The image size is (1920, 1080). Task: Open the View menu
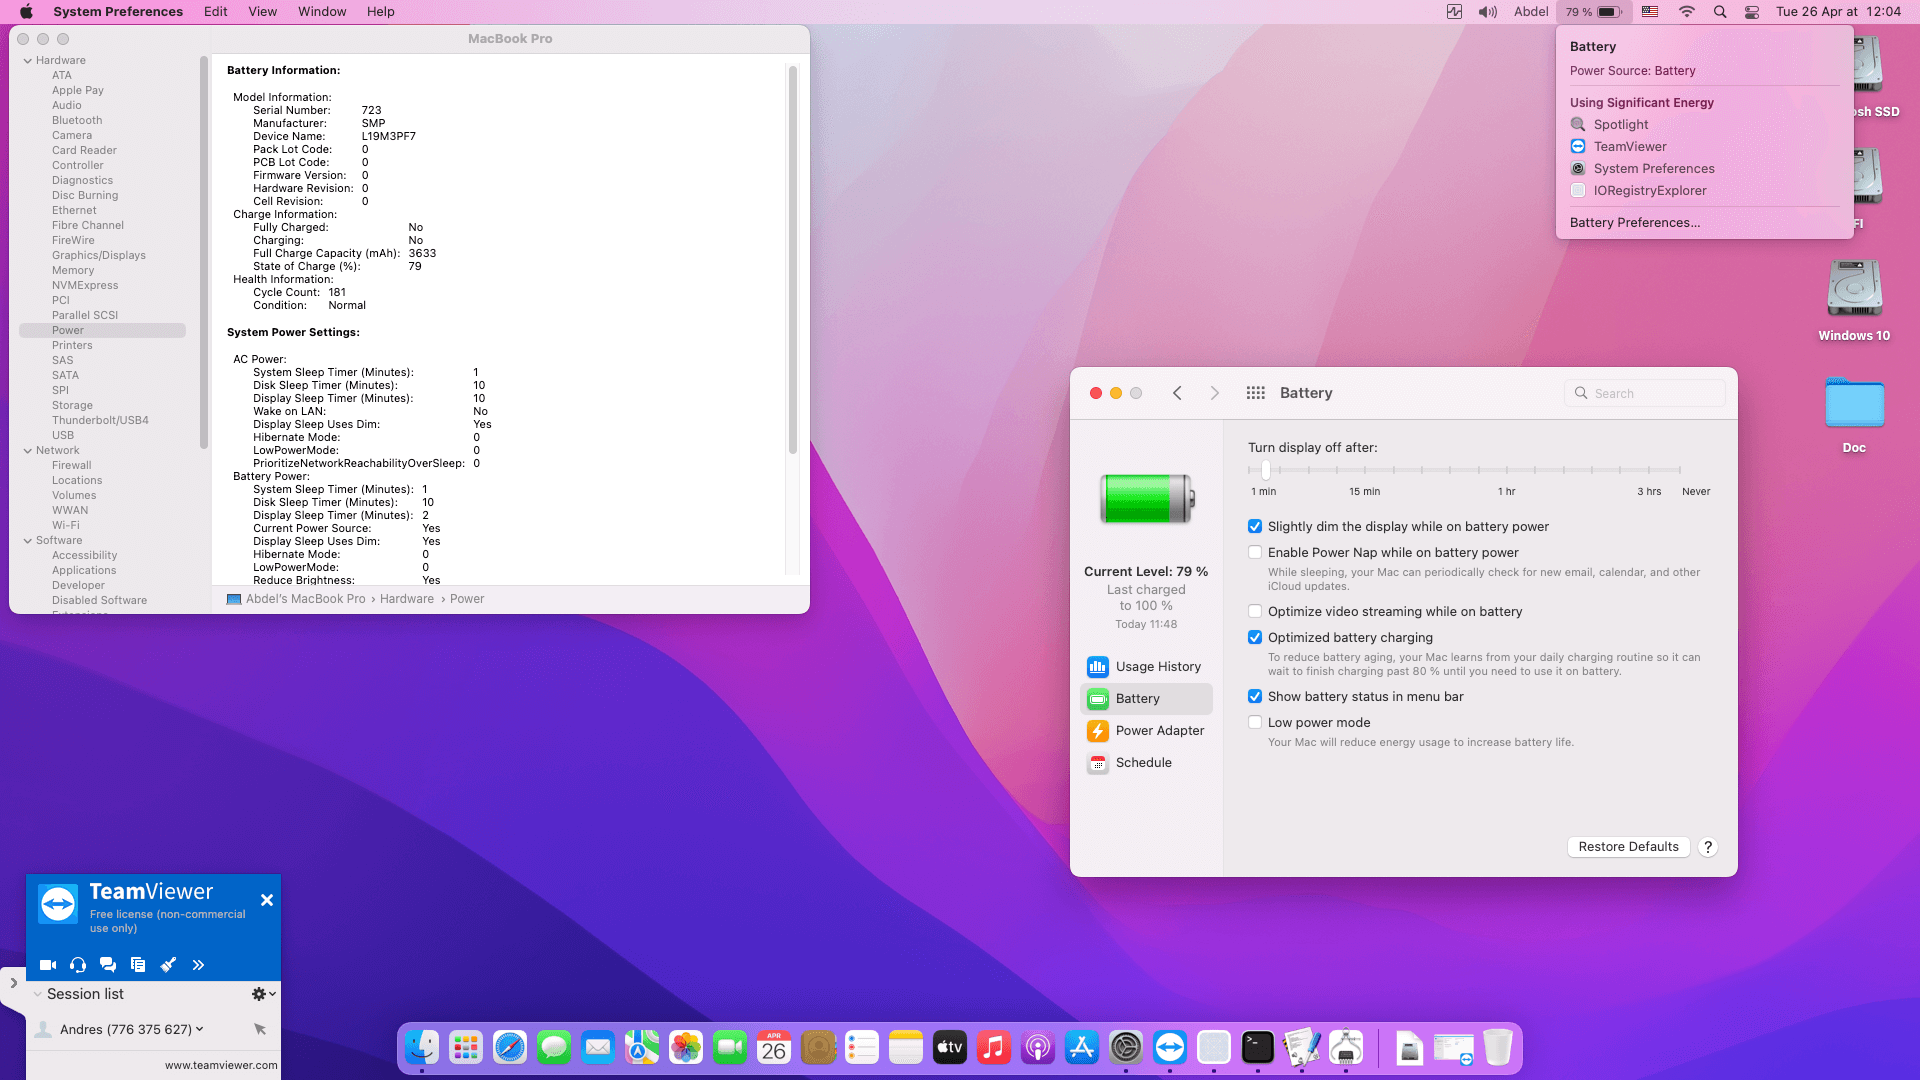coord(263,12)
